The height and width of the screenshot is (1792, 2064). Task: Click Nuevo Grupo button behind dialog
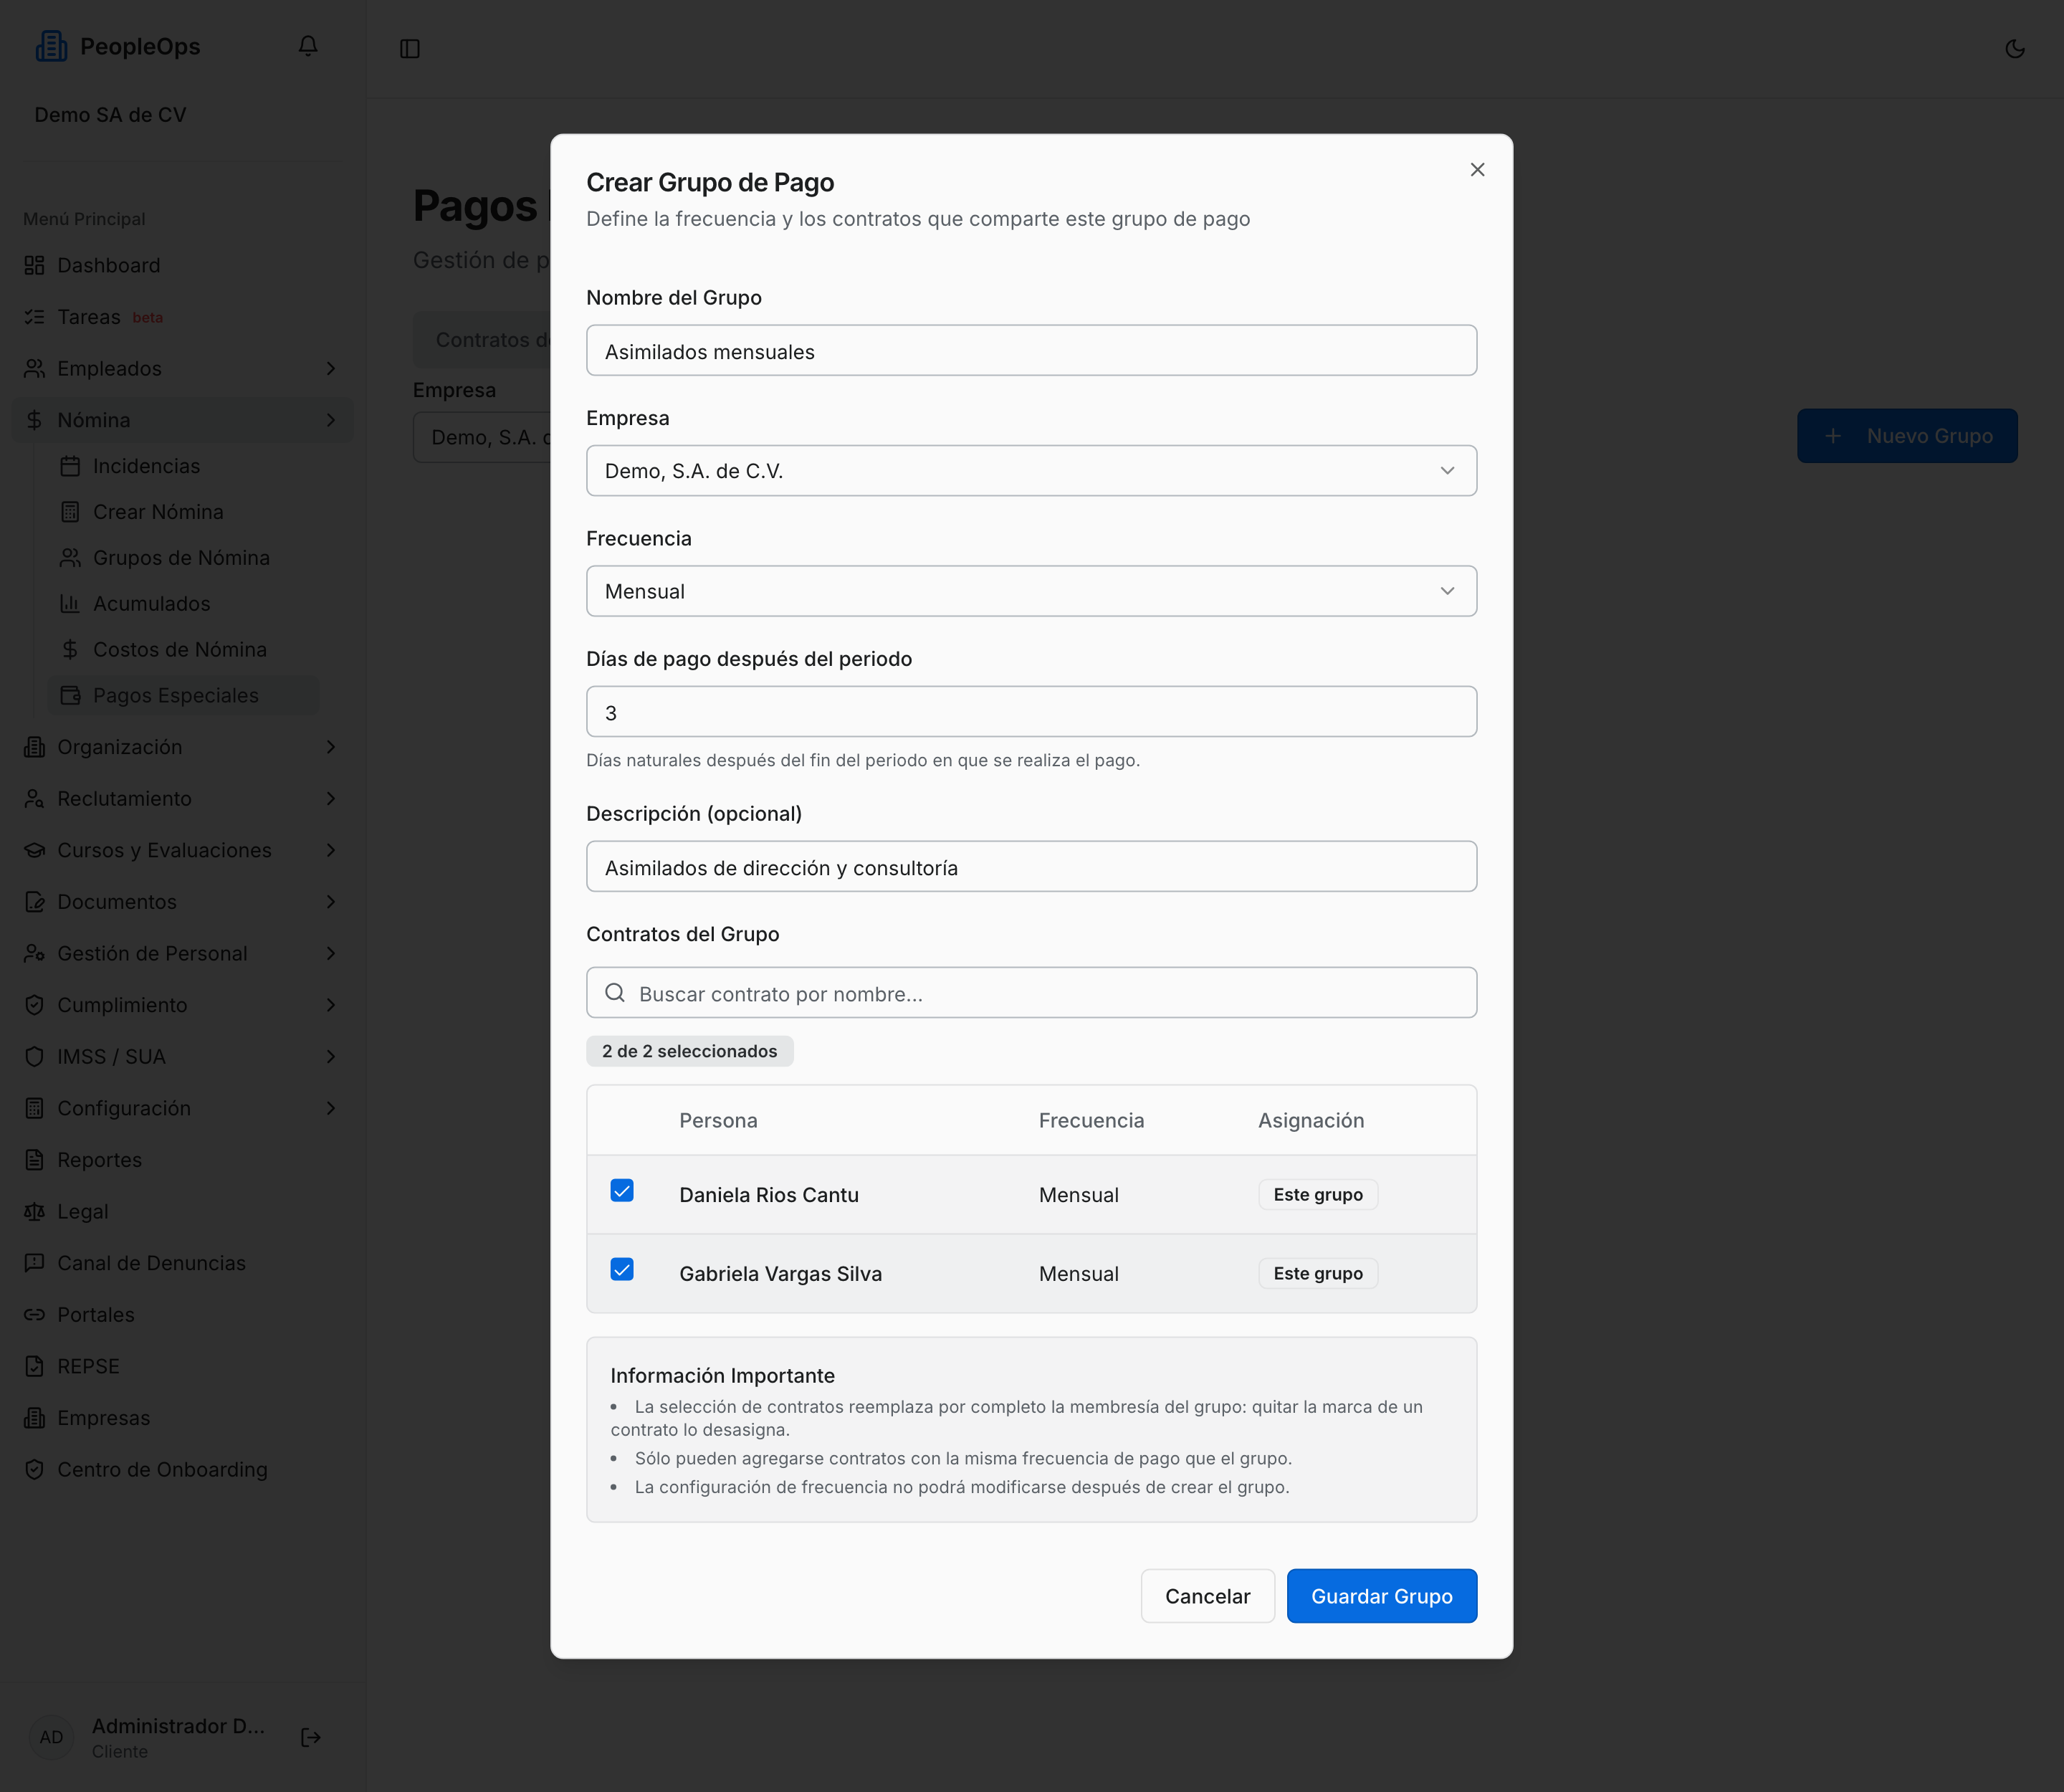(x=1907, y=436)
